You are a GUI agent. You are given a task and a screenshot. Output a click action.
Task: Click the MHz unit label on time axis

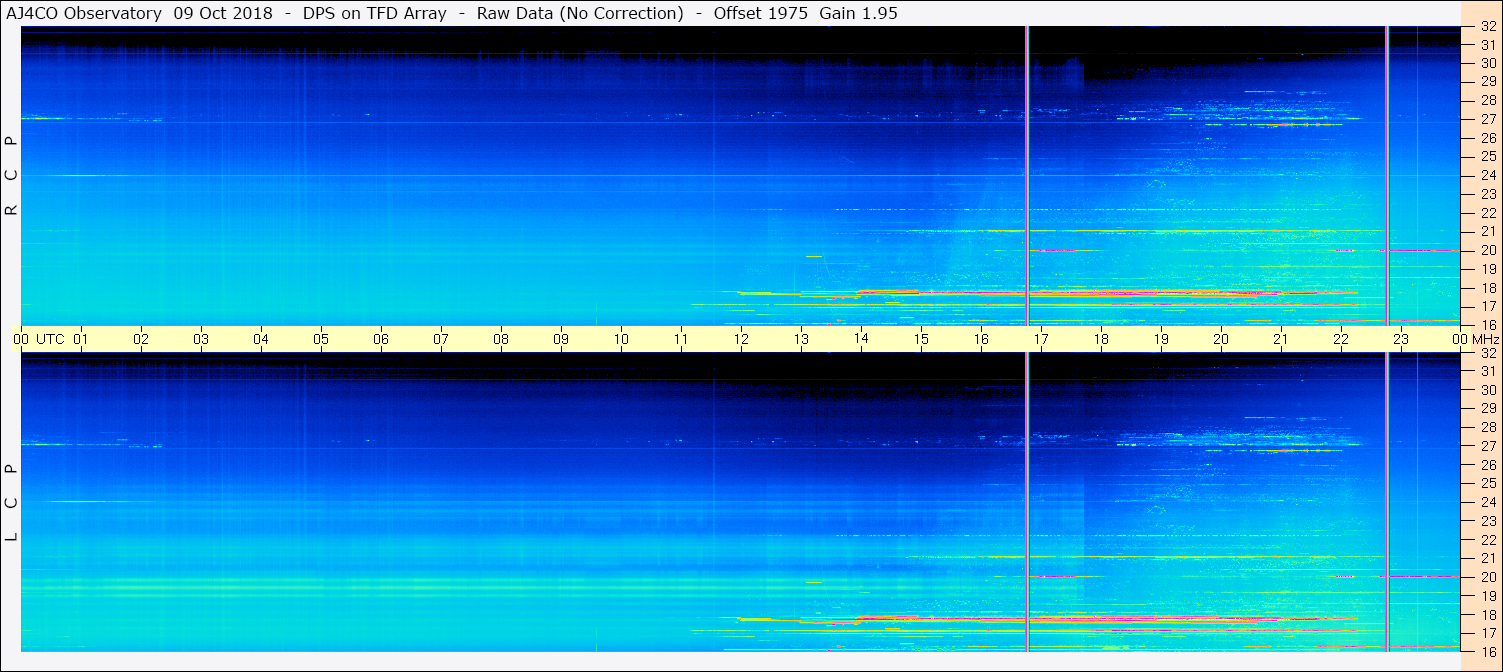[x=1485, y=339]
